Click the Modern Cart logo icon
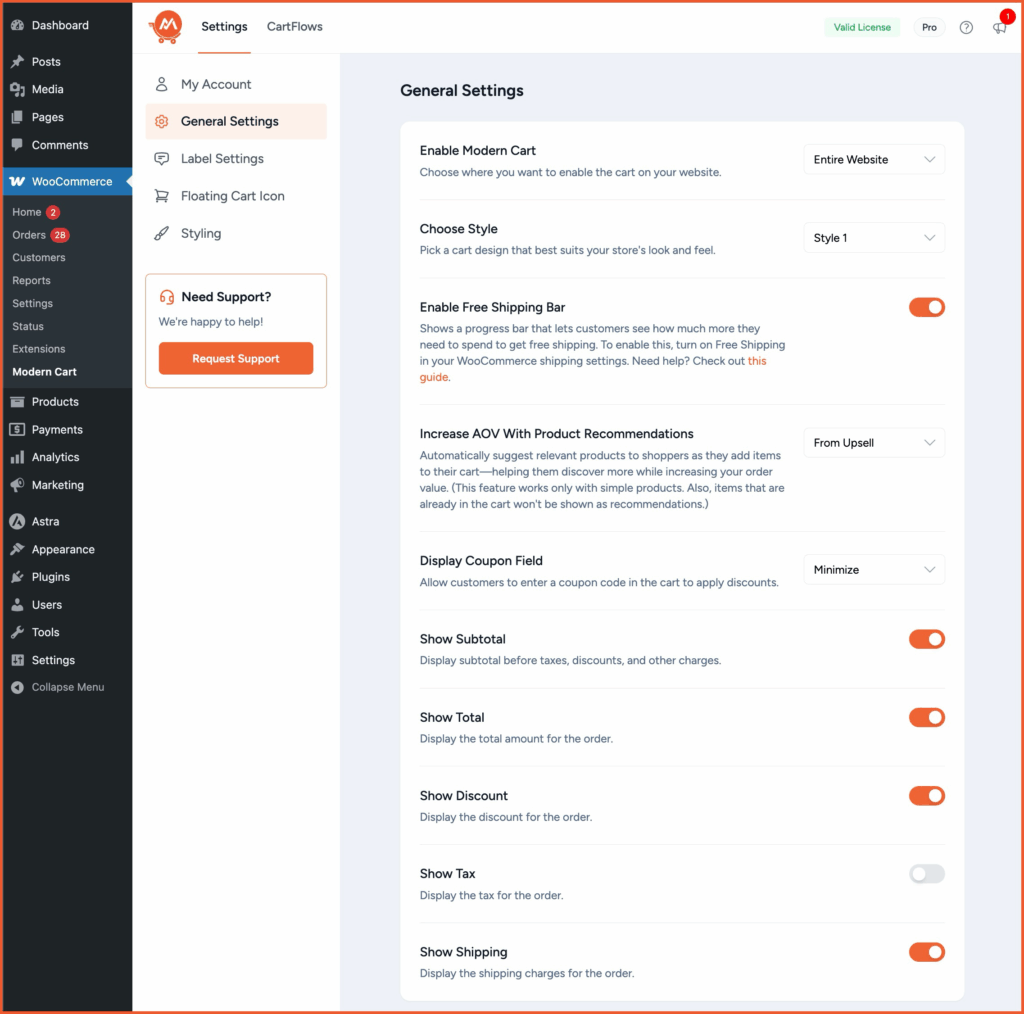Screen dimensions: 1024x1014 click(166, 27)
